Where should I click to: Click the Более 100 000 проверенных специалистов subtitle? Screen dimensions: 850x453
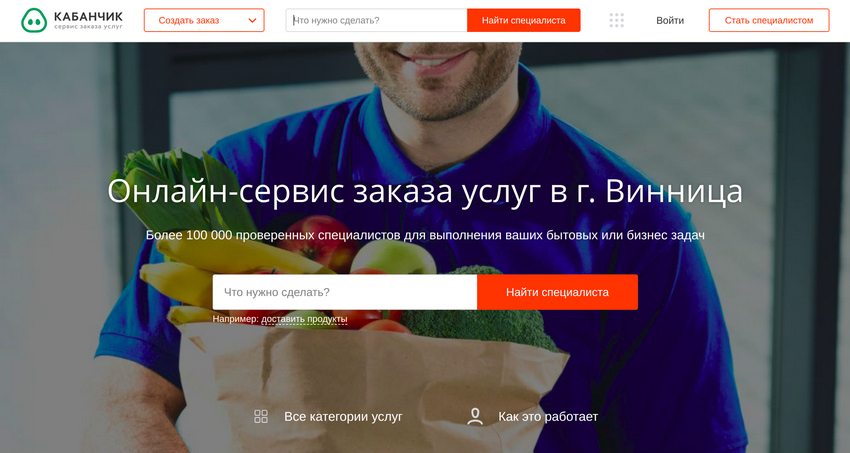pos(425,235)
